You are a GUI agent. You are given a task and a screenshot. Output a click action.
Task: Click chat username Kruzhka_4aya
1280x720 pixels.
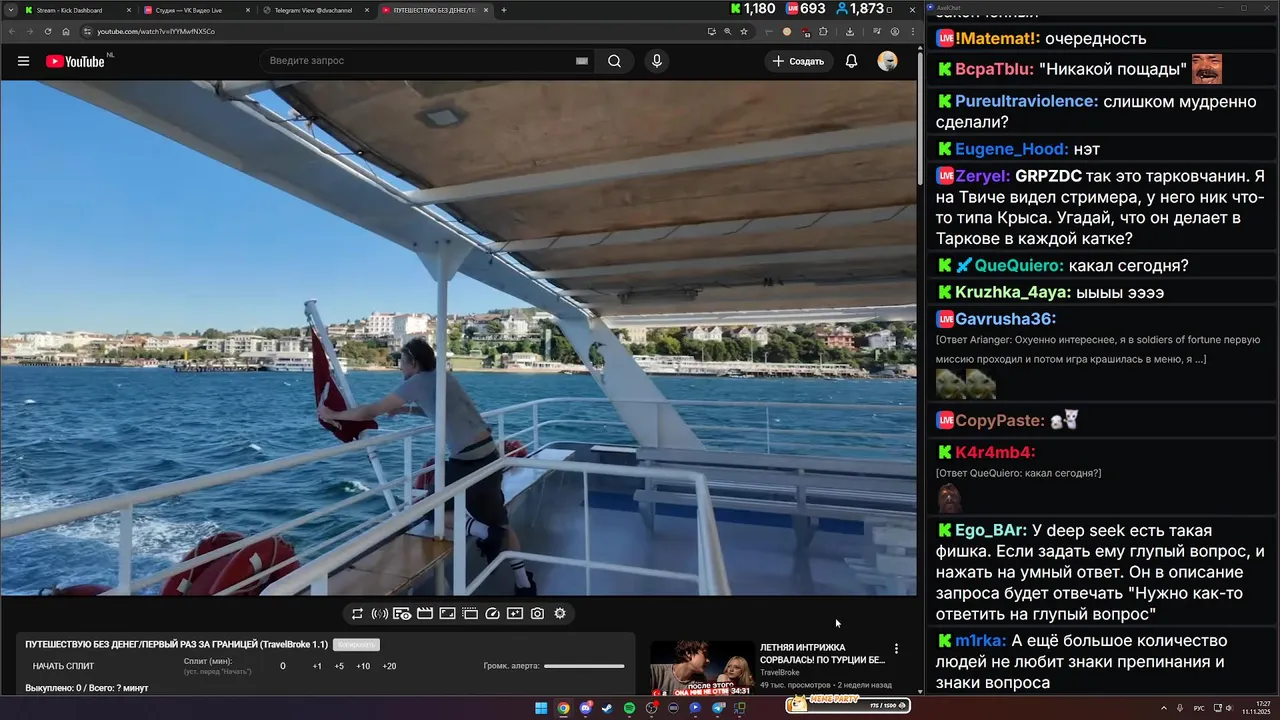pyautogui.click(x=1013, y=293)
